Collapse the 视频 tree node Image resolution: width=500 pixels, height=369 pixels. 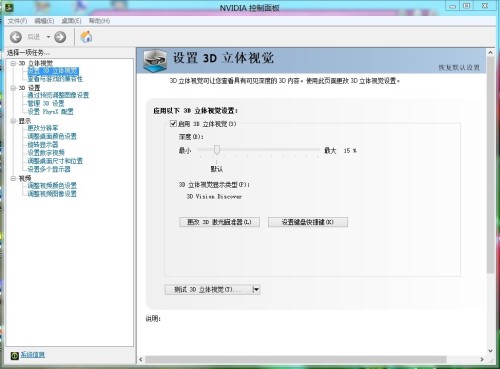click(13, 178)
